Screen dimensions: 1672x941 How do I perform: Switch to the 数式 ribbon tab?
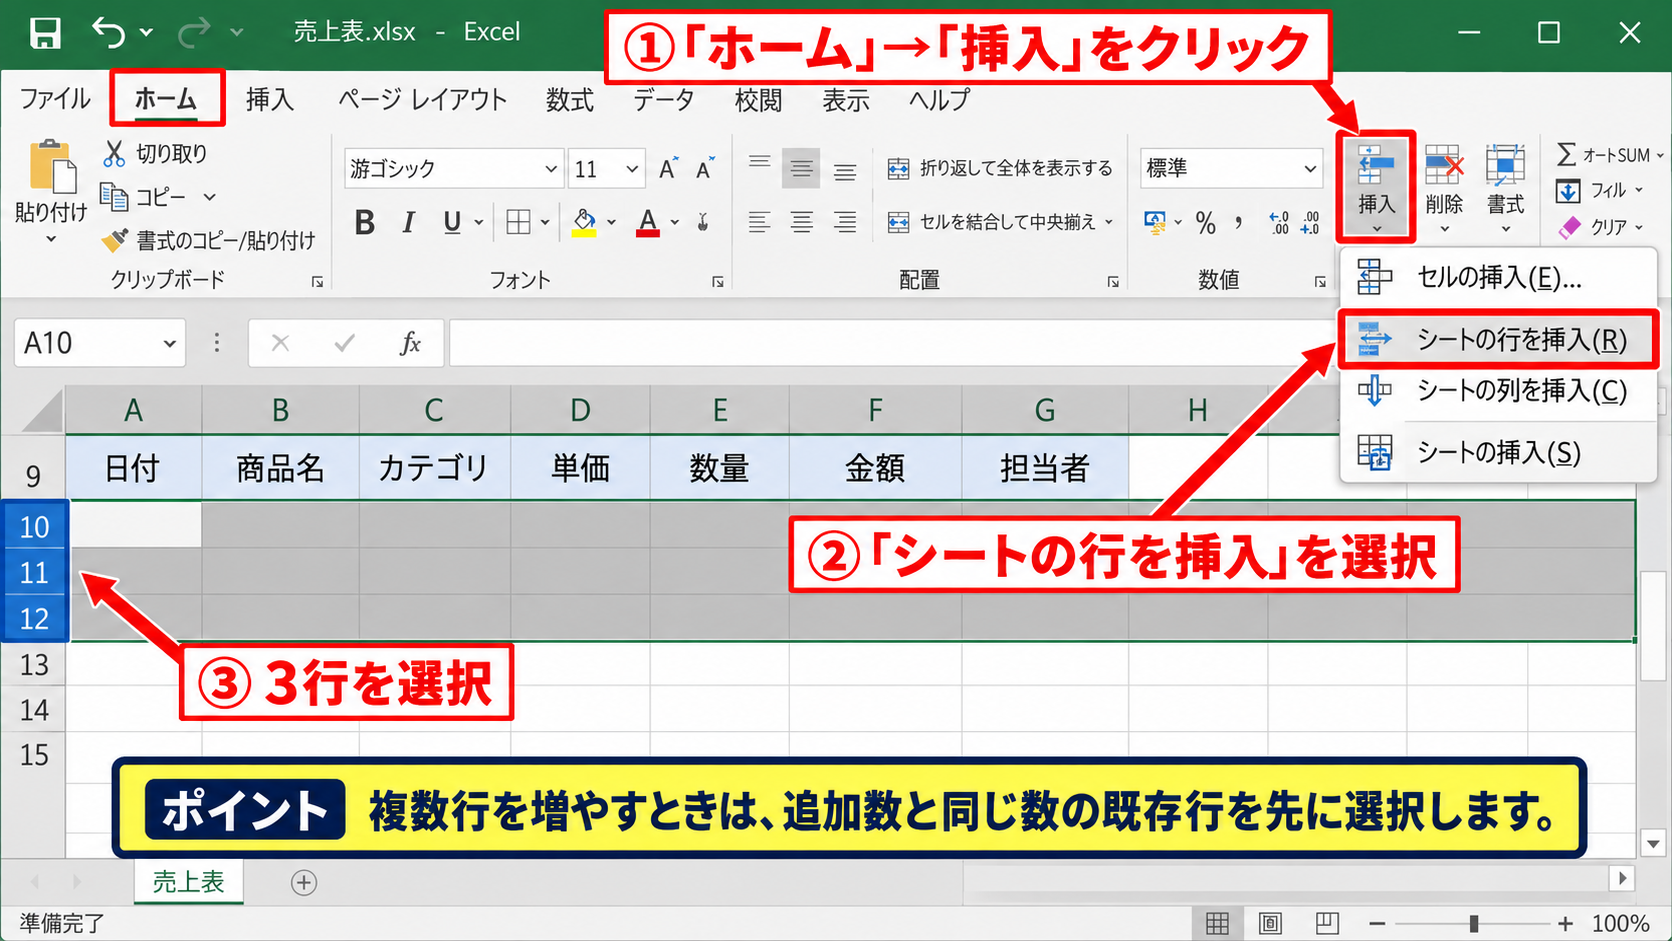(x=570, y=100)
